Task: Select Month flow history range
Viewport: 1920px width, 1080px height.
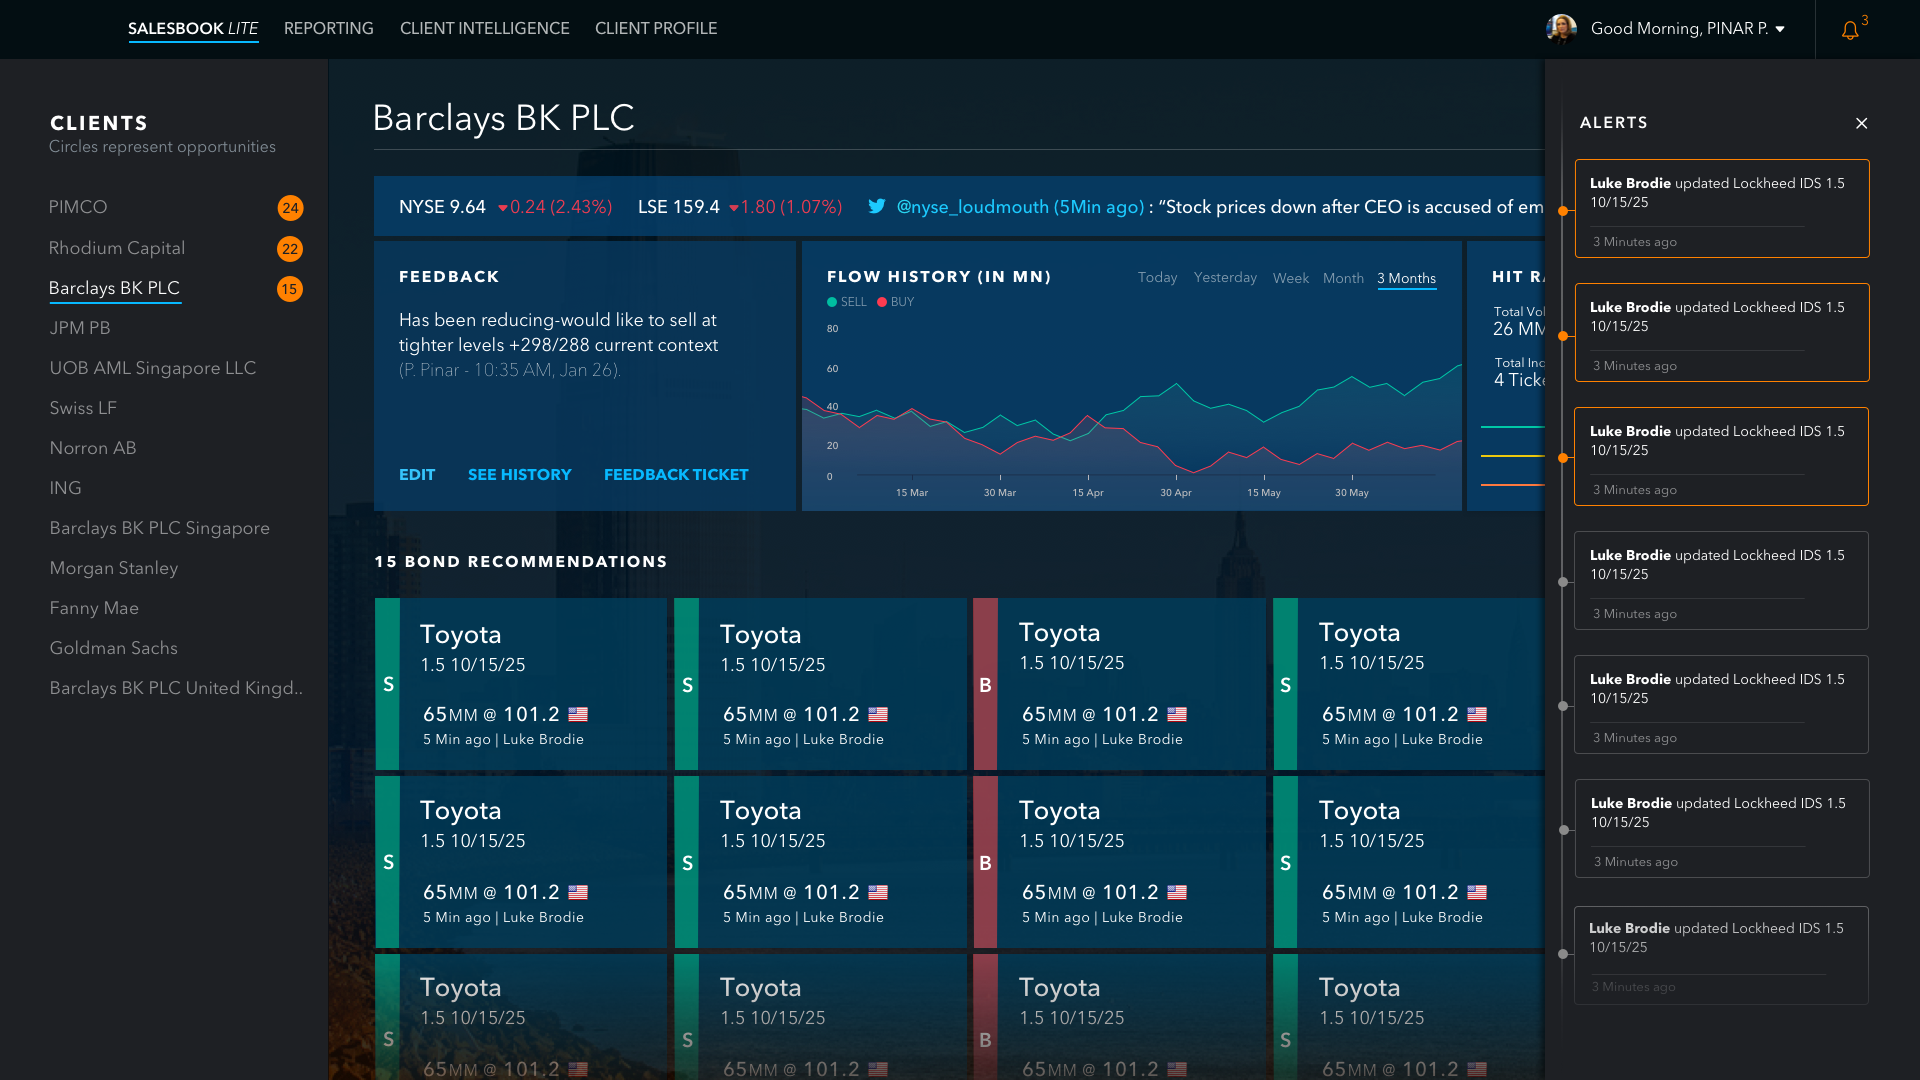Action: pyautogui.click(x=1343, y=279)
